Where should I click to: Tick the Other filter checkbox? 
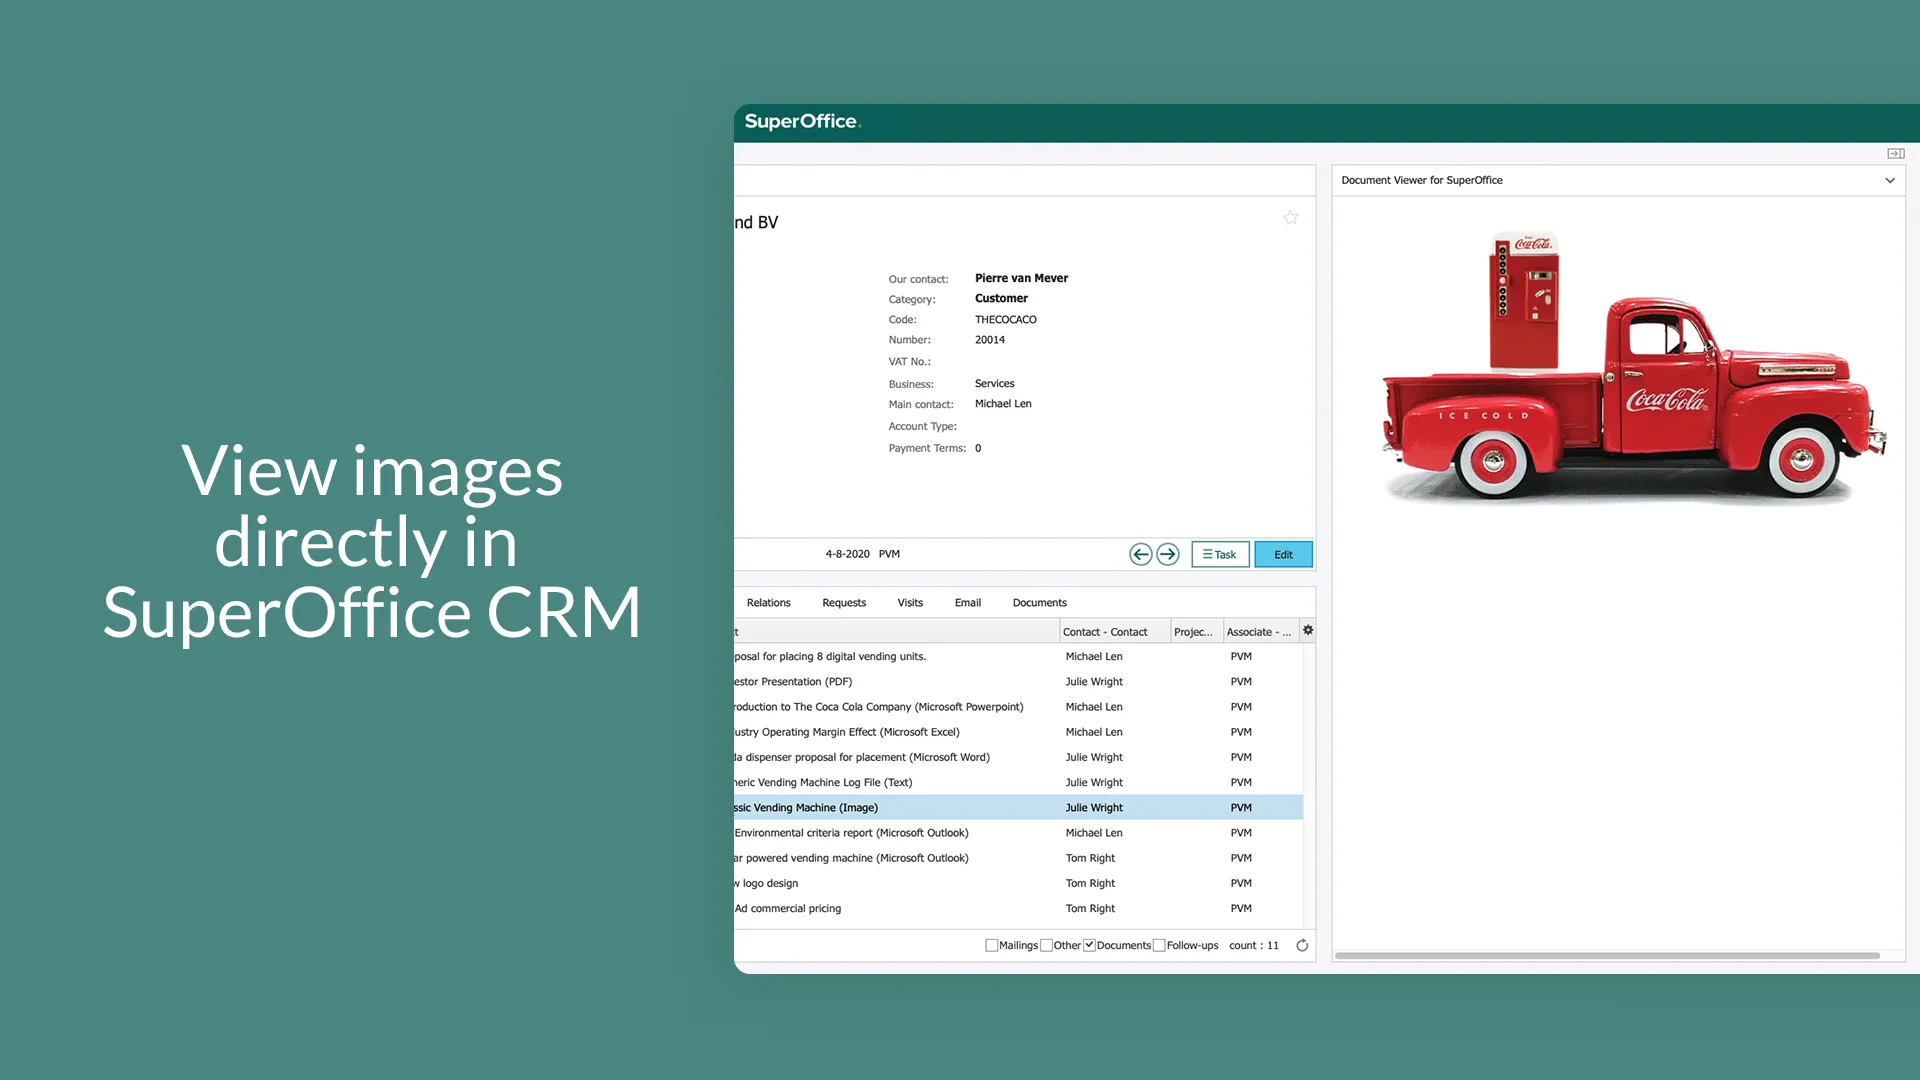(1046, 945)
